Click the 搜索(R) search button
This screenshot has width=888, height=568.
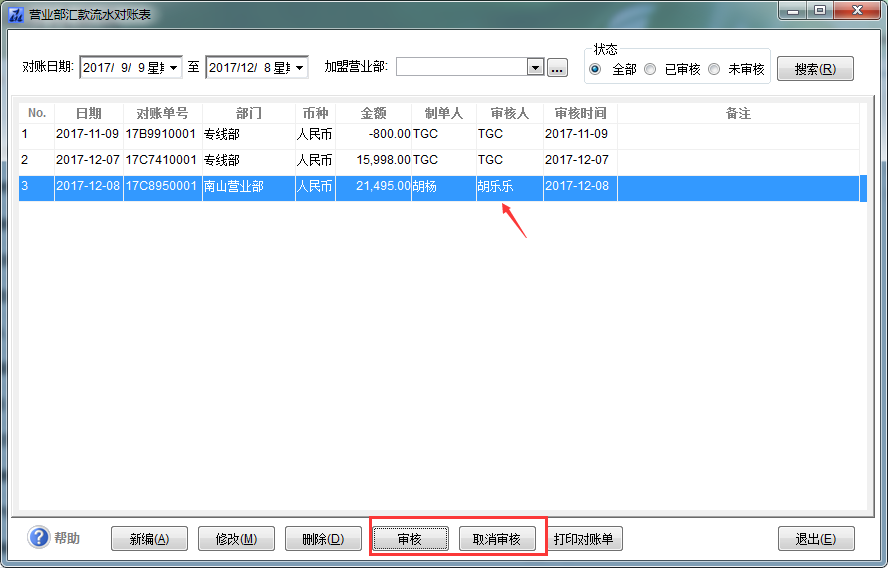pyautogui.click(x=815, y=69)
